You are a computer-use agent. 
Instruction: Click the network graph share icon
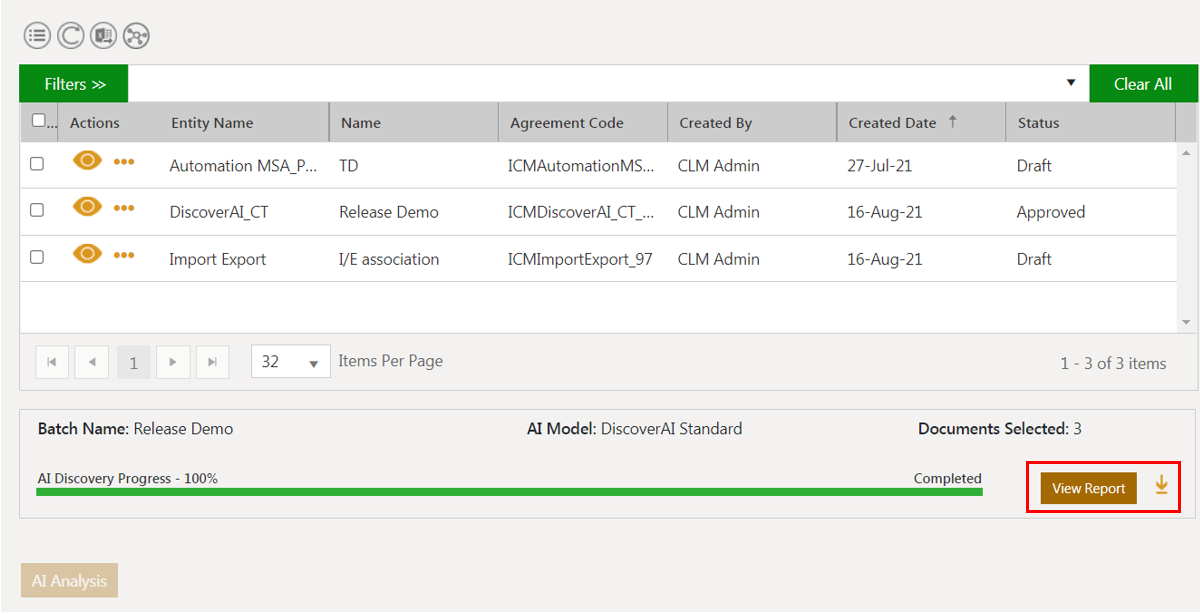(x=135, y=36)
